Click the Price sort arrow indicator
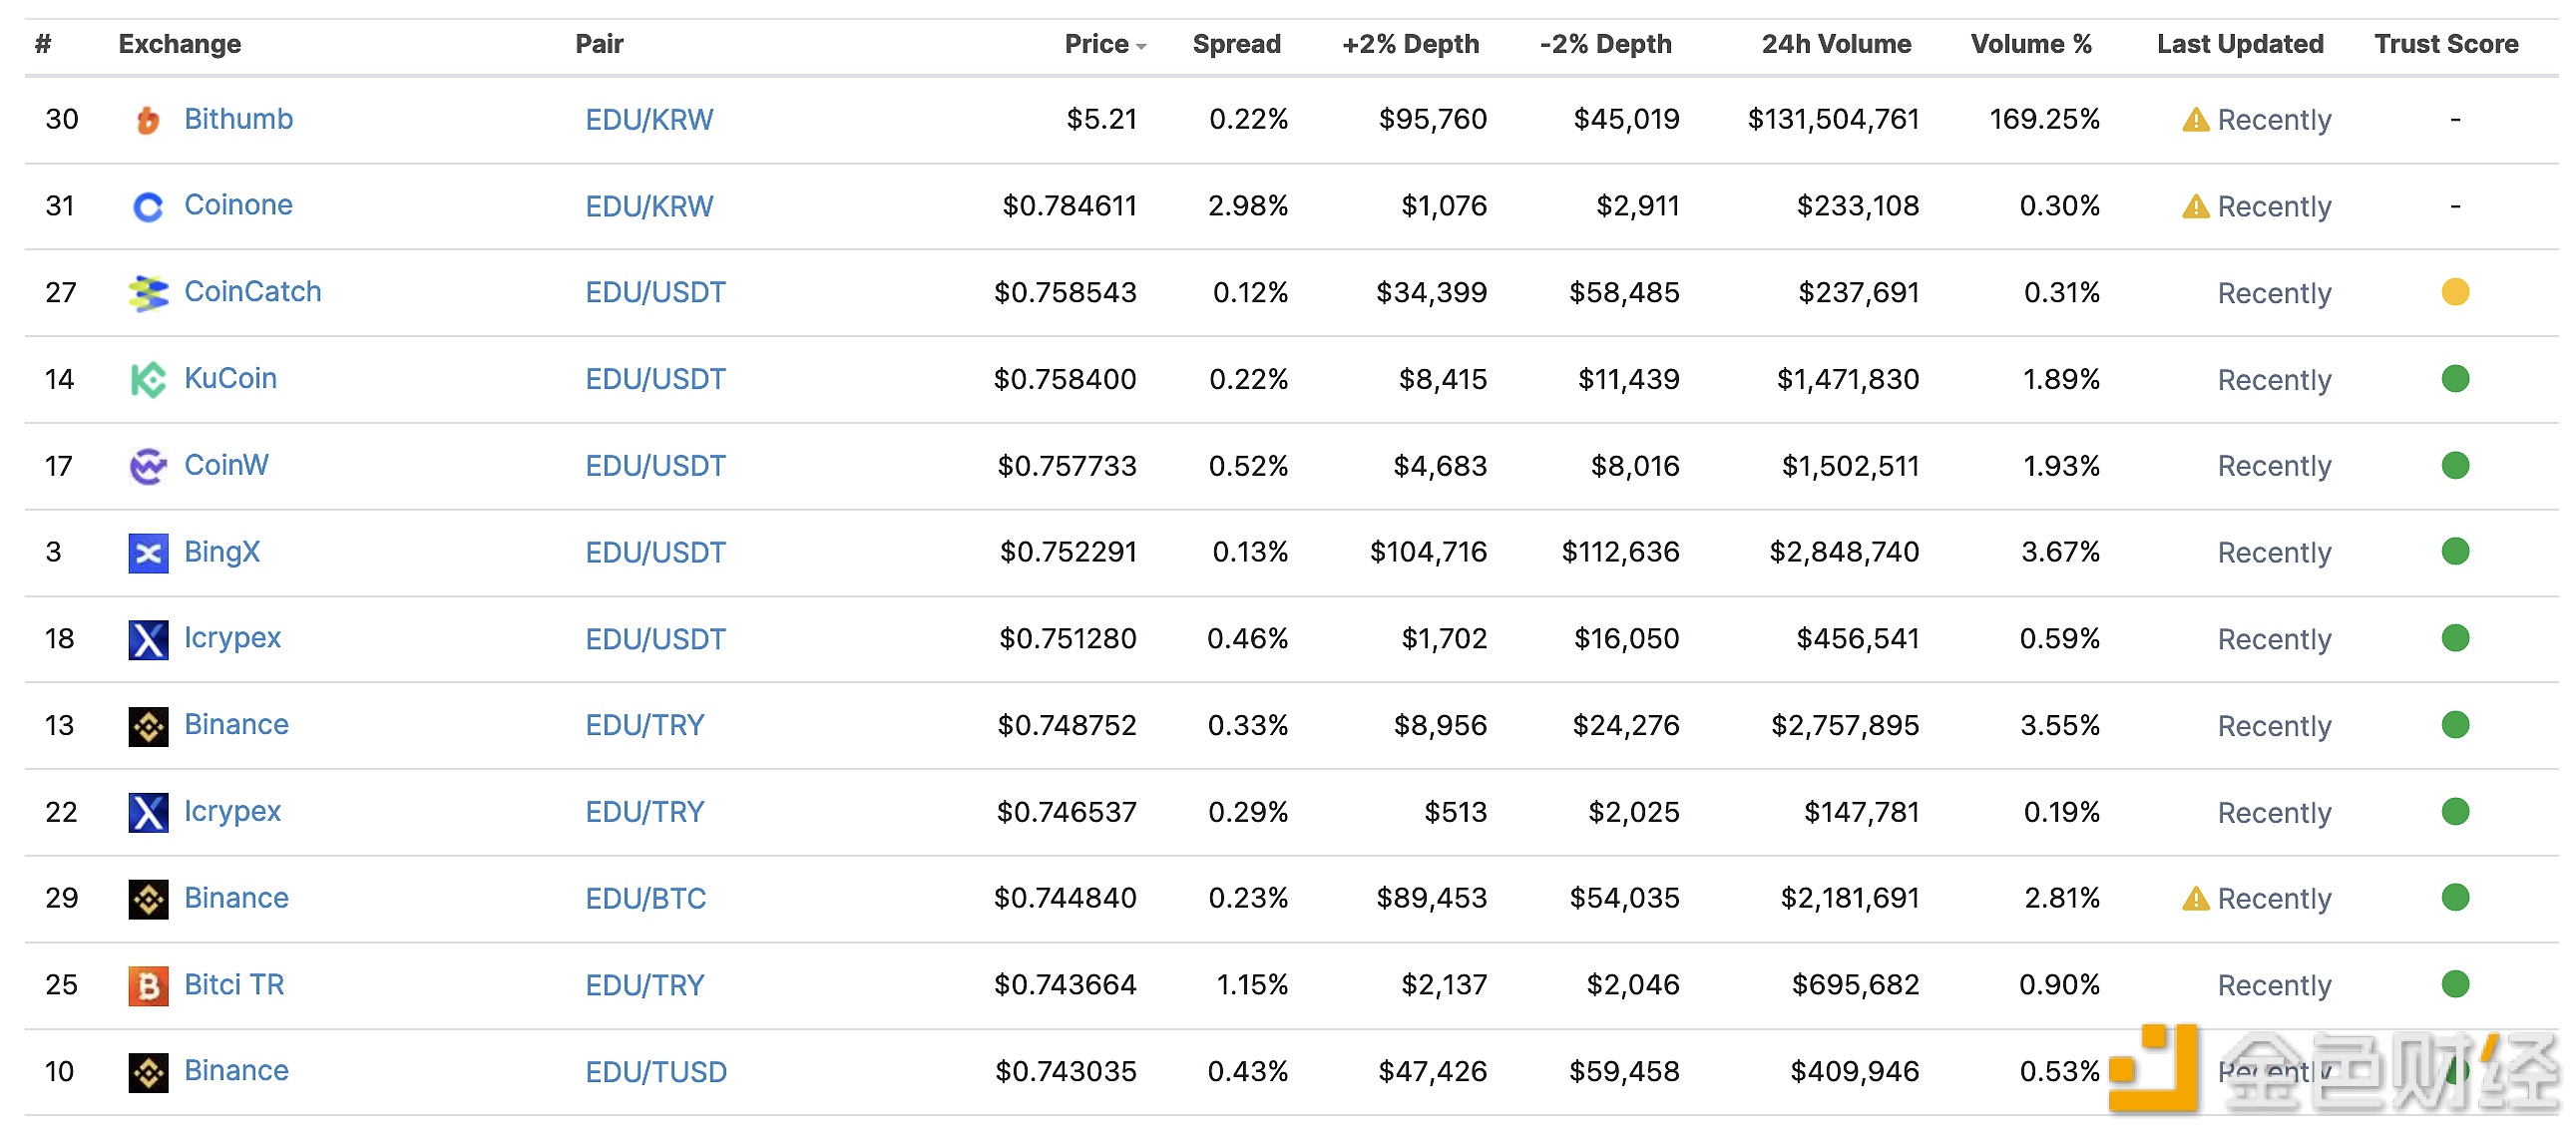Screen dimensions: 2576x1129 1141,47
